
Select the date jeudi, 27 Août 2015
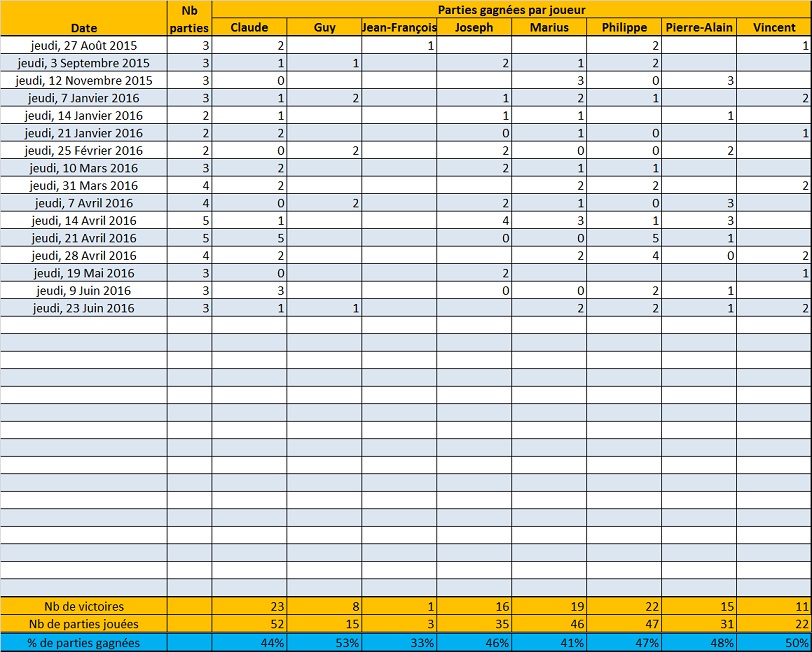coord(83,46)
